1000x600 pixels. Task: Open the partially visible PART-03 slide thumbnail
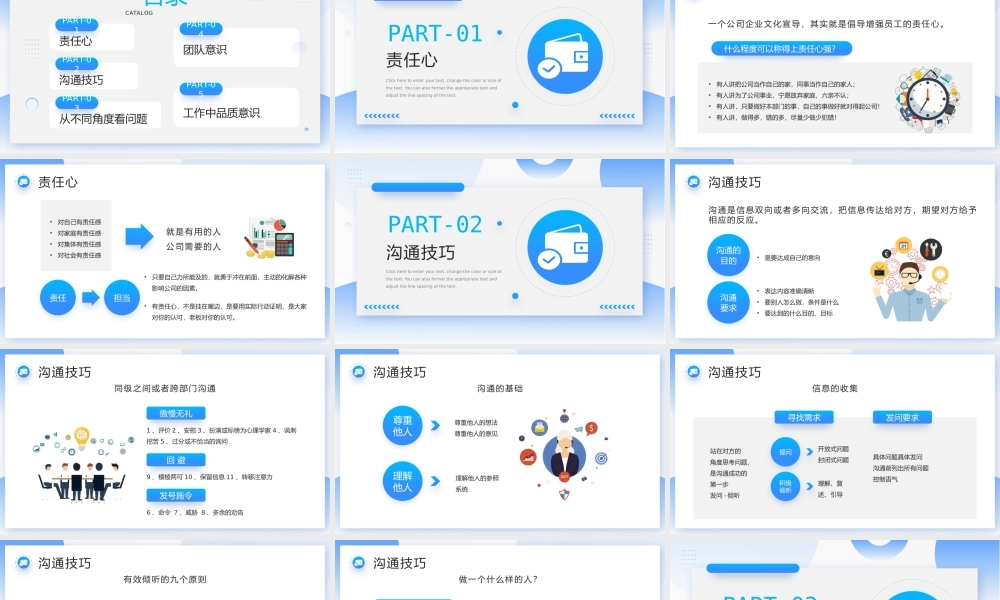[835, 570]
